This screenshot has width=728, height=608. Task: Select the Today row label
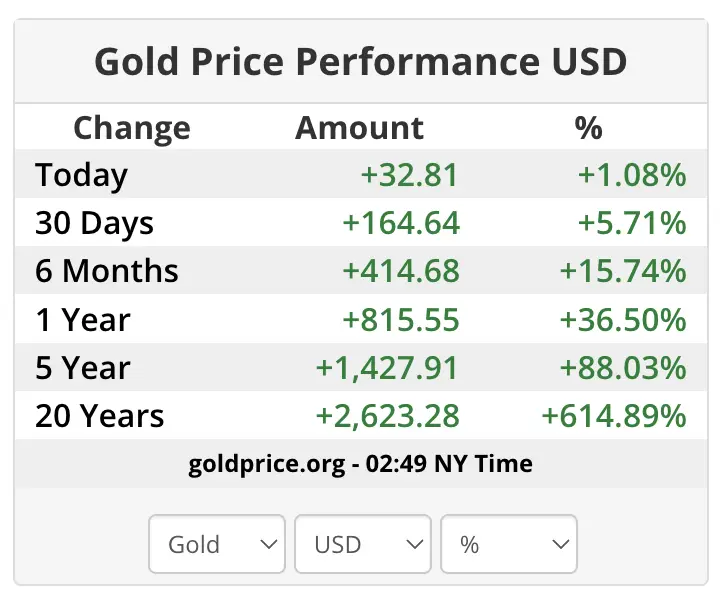81,176
